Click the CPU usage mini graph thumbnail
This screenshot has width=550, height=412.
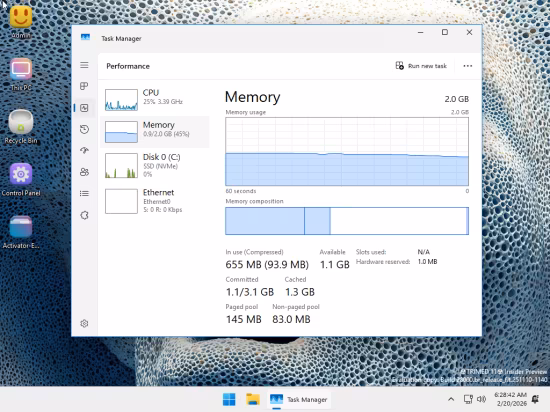pos(121,100)
